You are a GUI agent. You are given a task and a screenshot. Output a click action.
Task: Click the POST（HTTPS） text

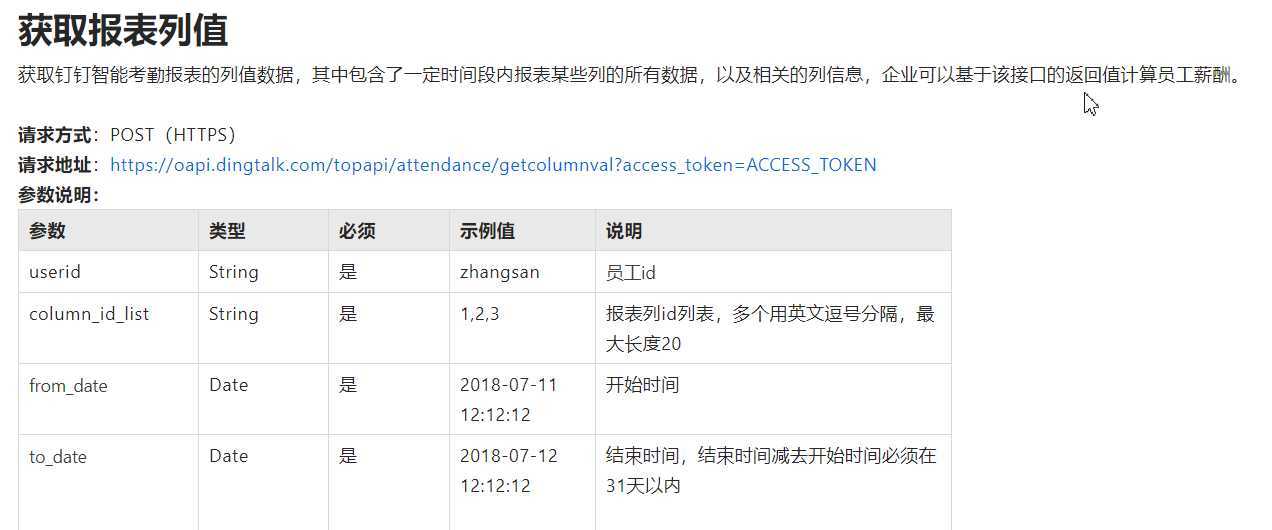[x=173, y=135]
